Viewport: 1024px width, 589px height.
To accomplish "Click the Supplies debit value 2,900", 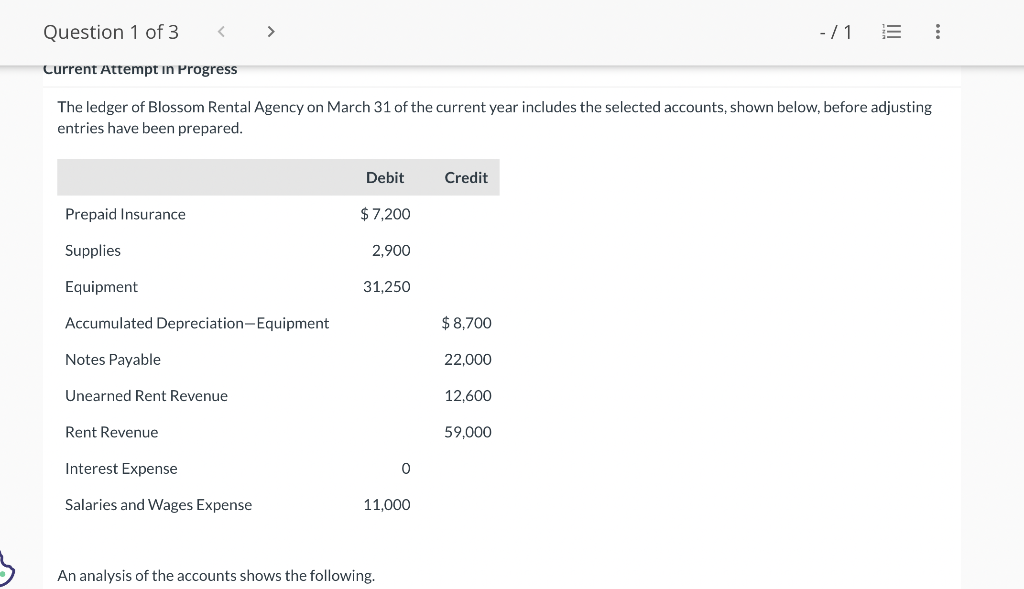I will [x=391, y=250].
